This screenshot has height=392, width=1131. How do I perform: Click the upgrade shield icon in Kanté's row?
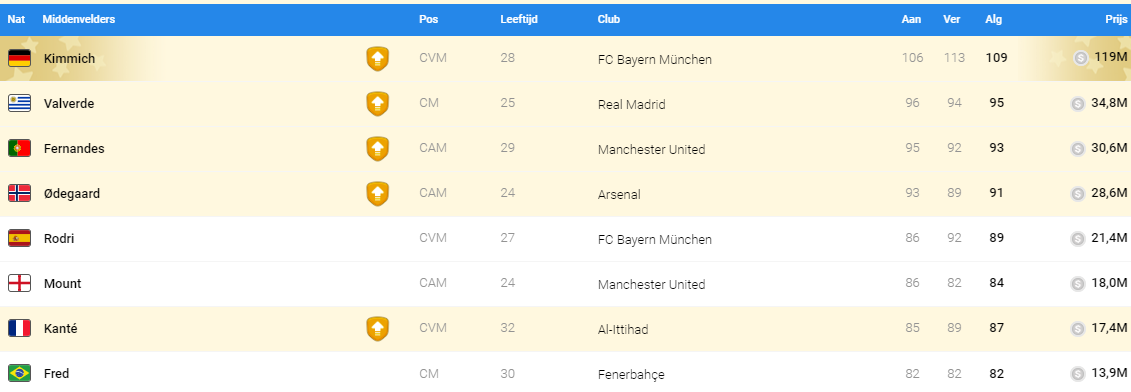tap(377, 328)
